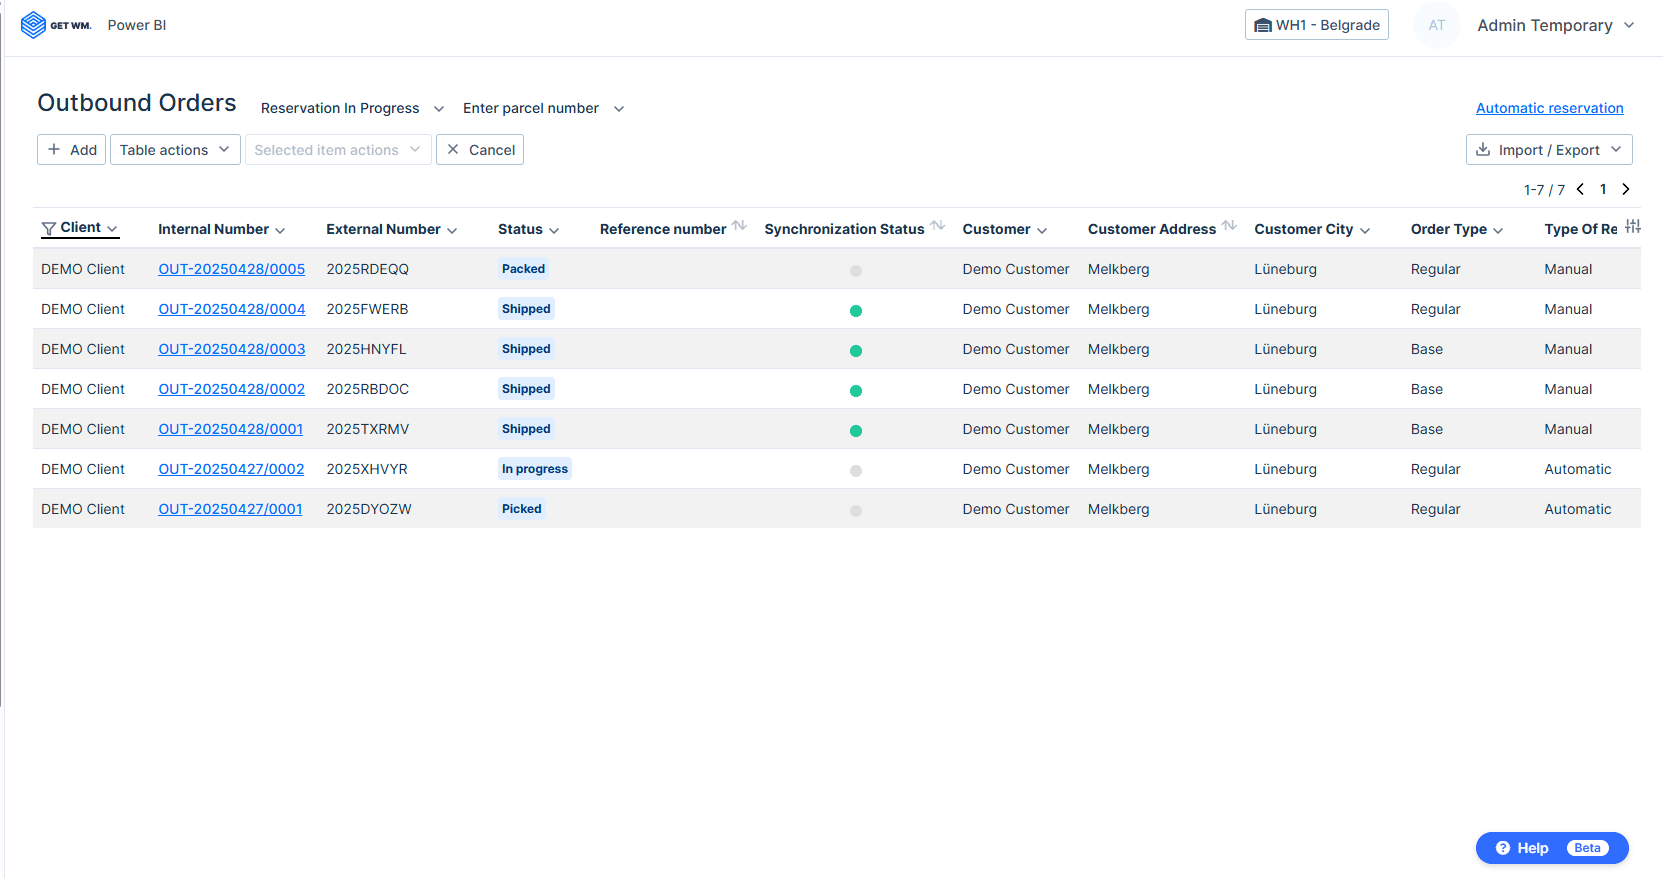
Task: Click the Client filter funnel icon
Action: pos(48,229)
